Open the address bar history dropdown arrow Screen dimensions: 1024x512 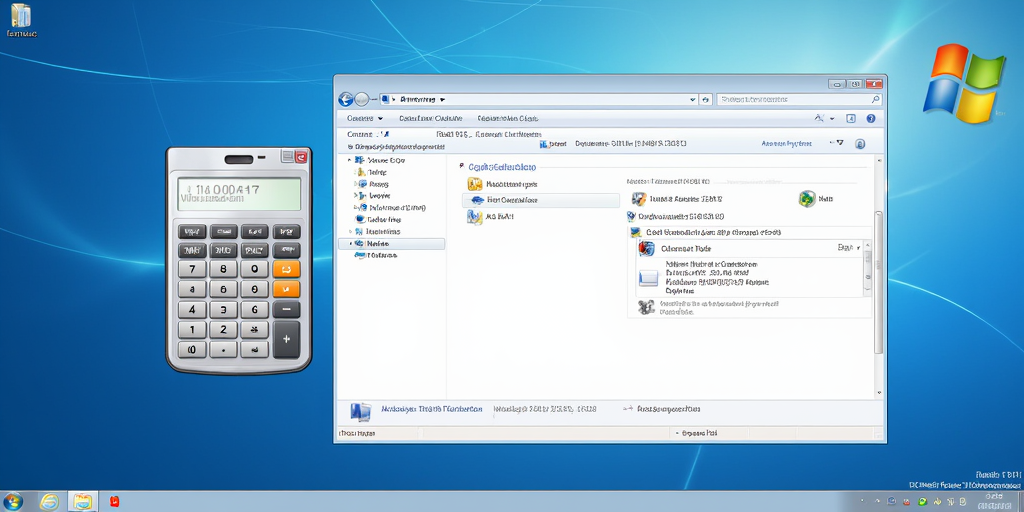point(693,100)
